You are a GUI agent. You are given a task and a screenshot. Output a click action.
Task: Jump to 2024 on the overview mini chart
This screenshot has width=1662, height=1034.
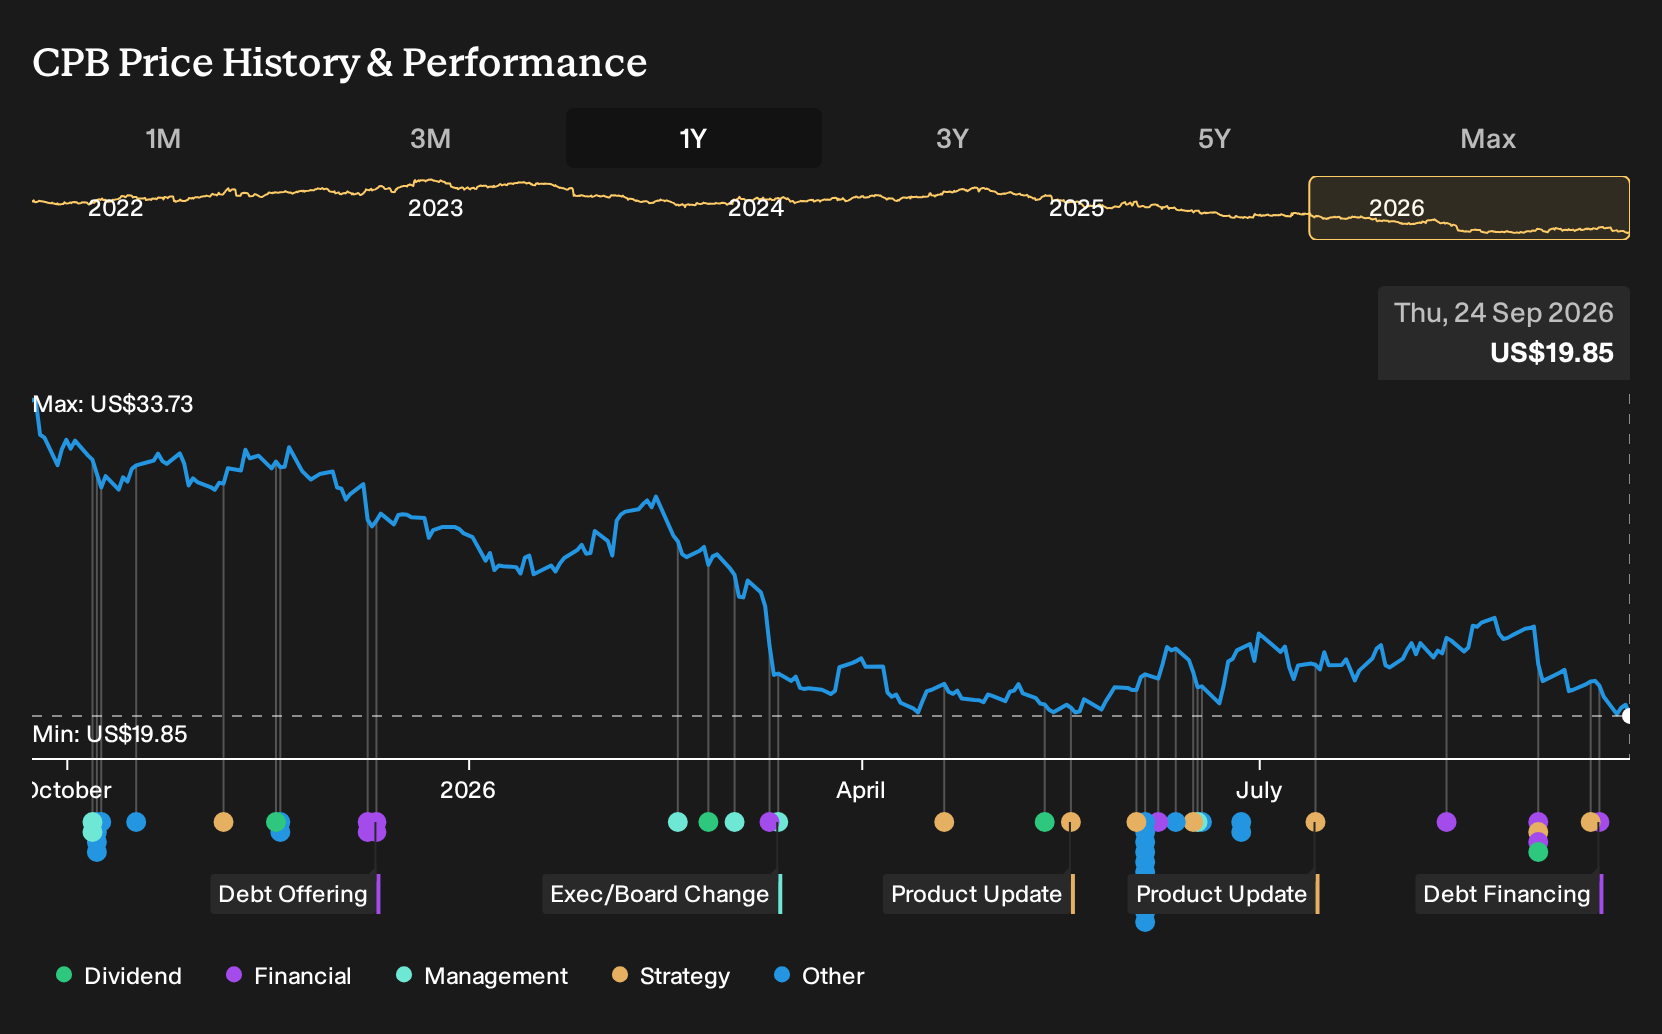[756, 208]
